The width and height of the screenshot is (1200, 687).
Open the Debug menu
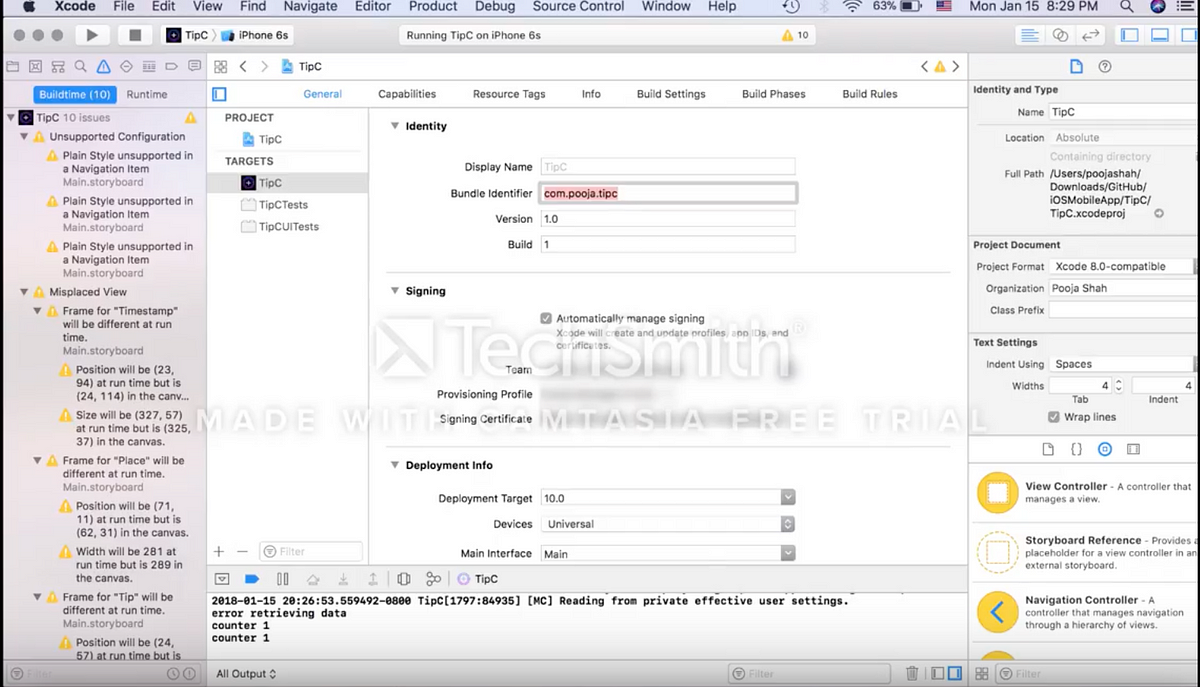point(495,6)
